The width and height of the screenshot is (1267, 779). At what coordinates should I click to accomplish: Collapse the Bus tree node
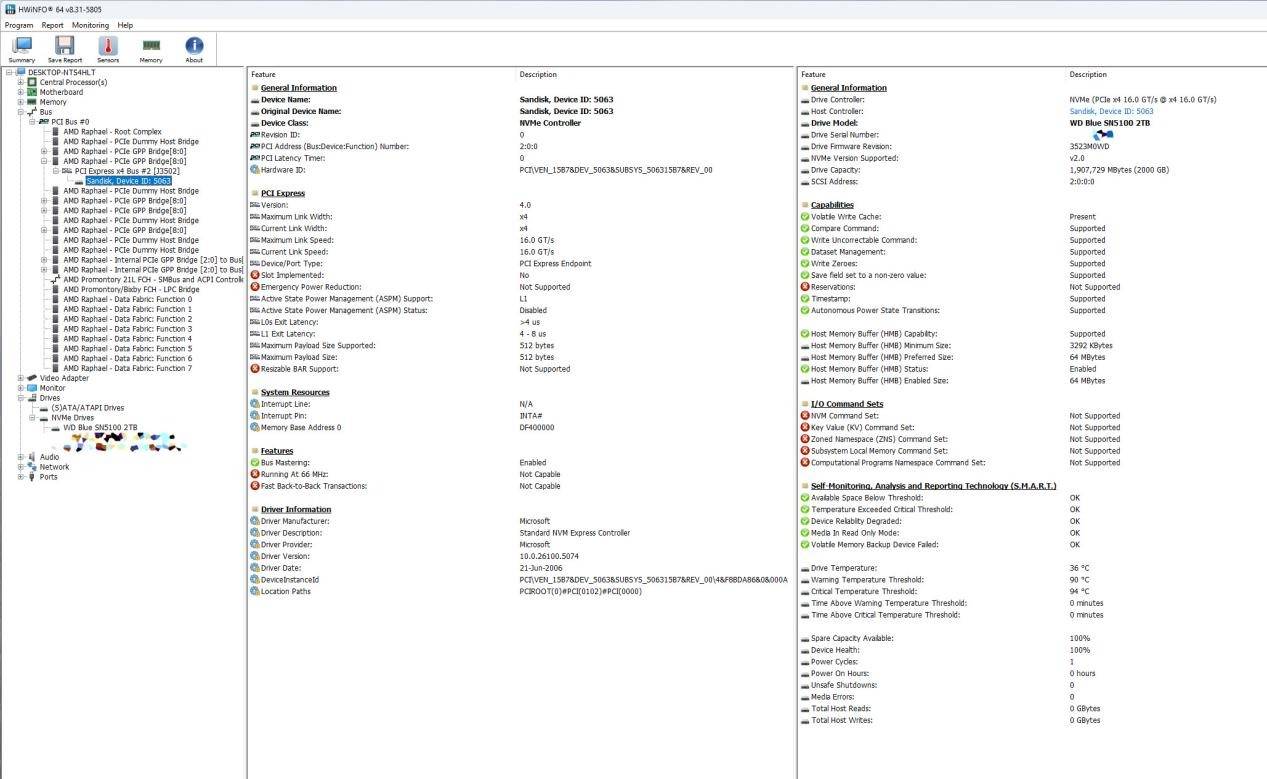(21, 112)
